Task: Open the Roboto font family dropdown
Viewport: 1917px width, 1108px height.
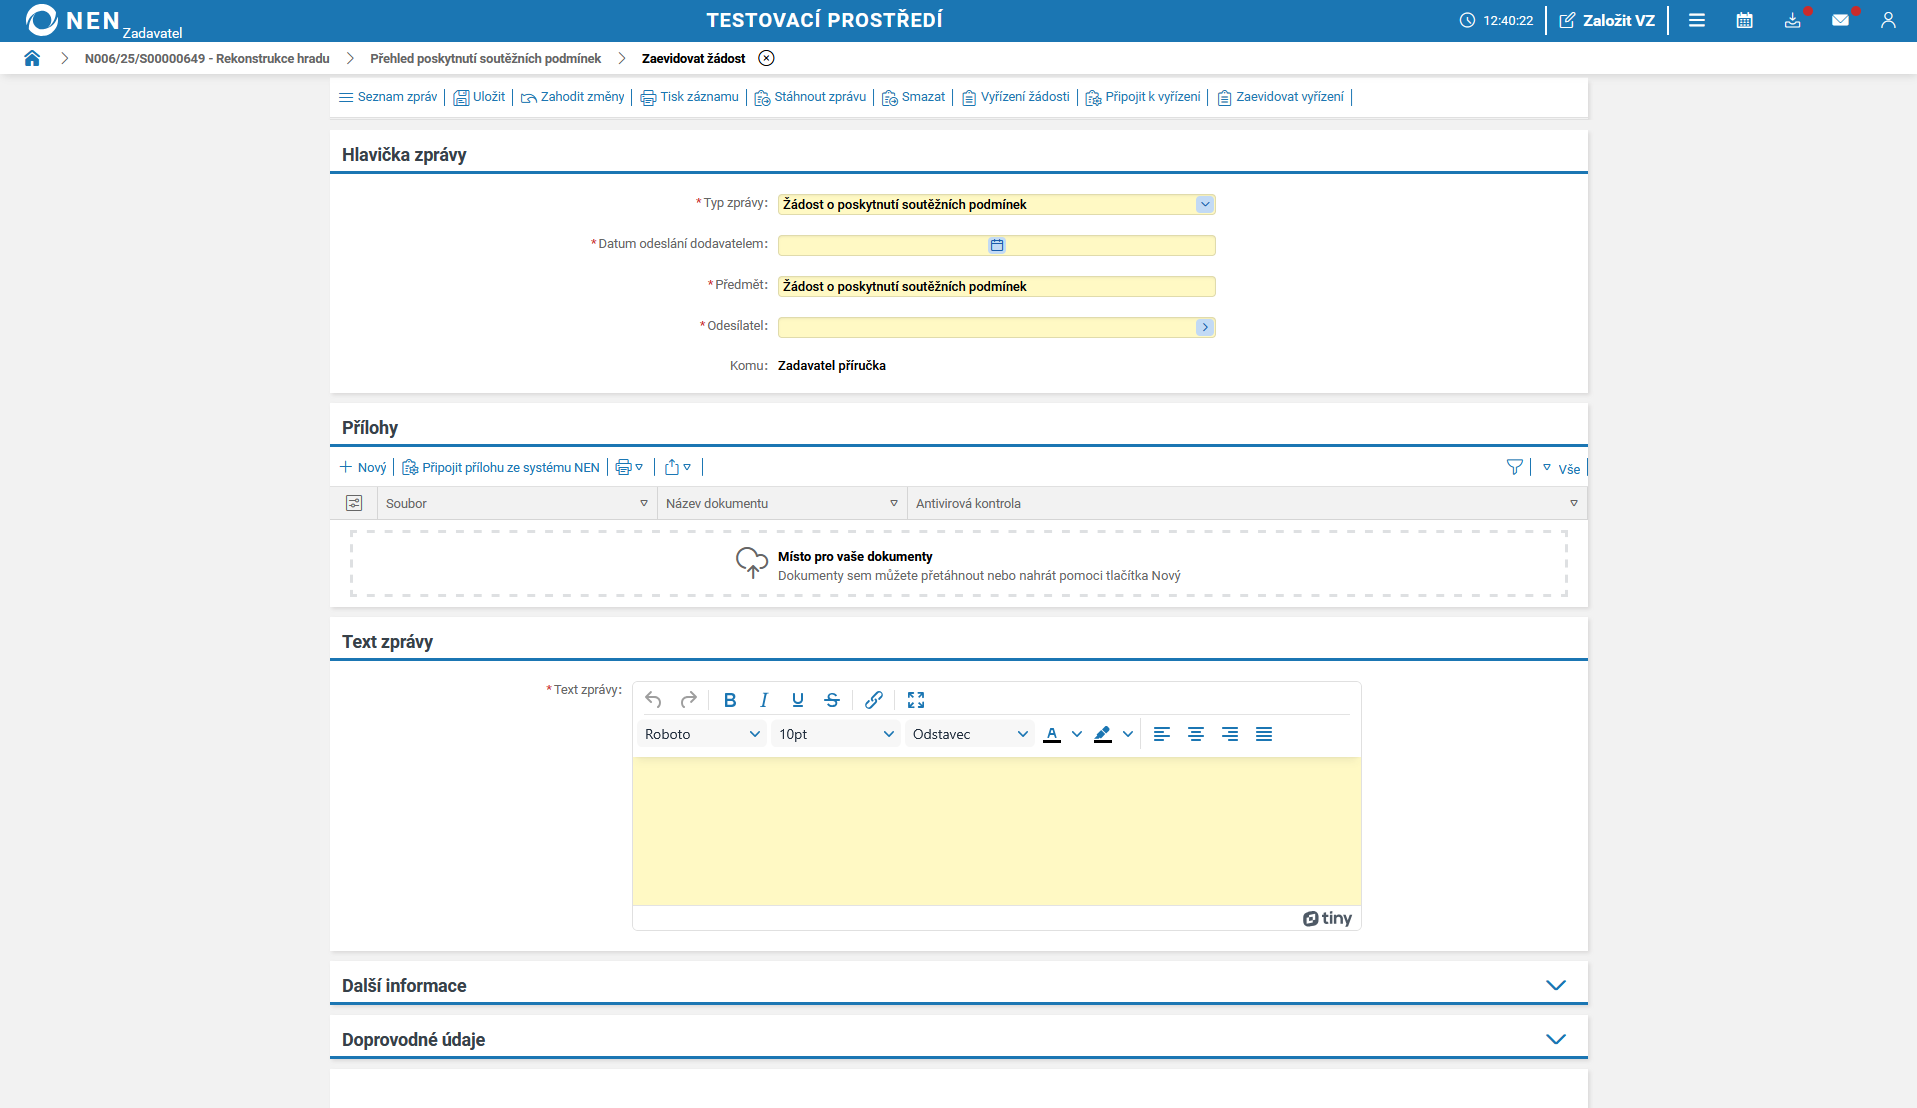Action: point(701,734)
